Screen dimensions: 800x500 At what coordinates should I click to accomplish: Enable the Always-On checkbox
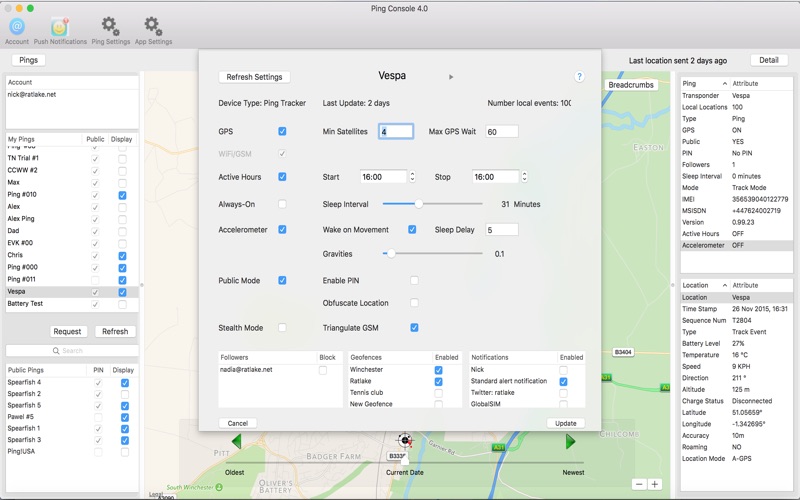tap(282, 204)
